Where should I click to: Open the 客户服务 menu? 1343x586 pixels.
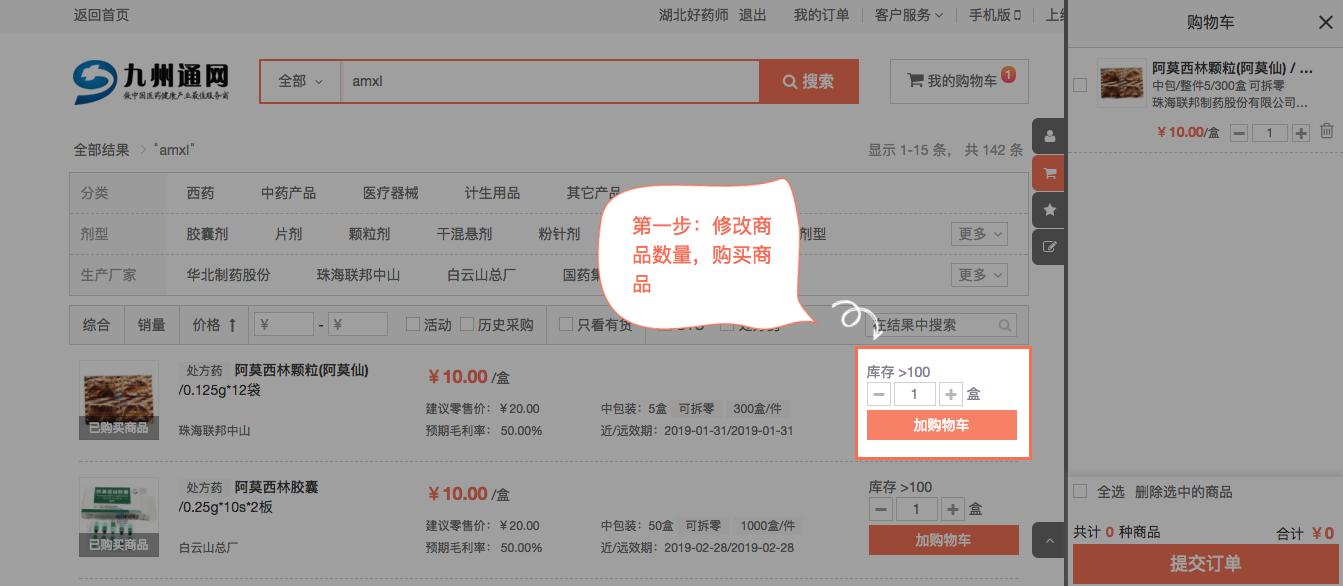coord(908,15)
